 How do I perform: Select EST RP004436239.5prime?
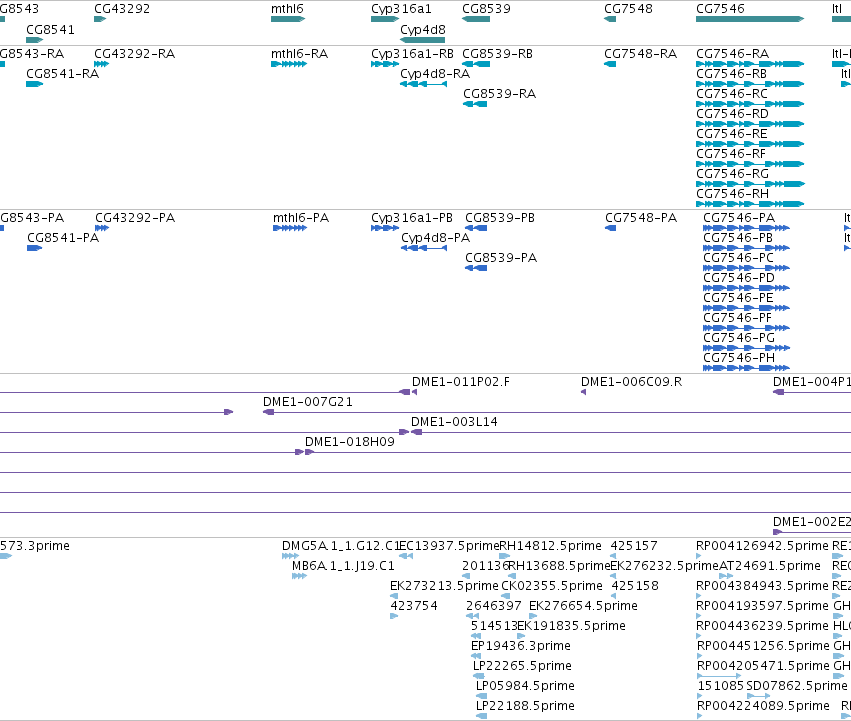(763, 626)
